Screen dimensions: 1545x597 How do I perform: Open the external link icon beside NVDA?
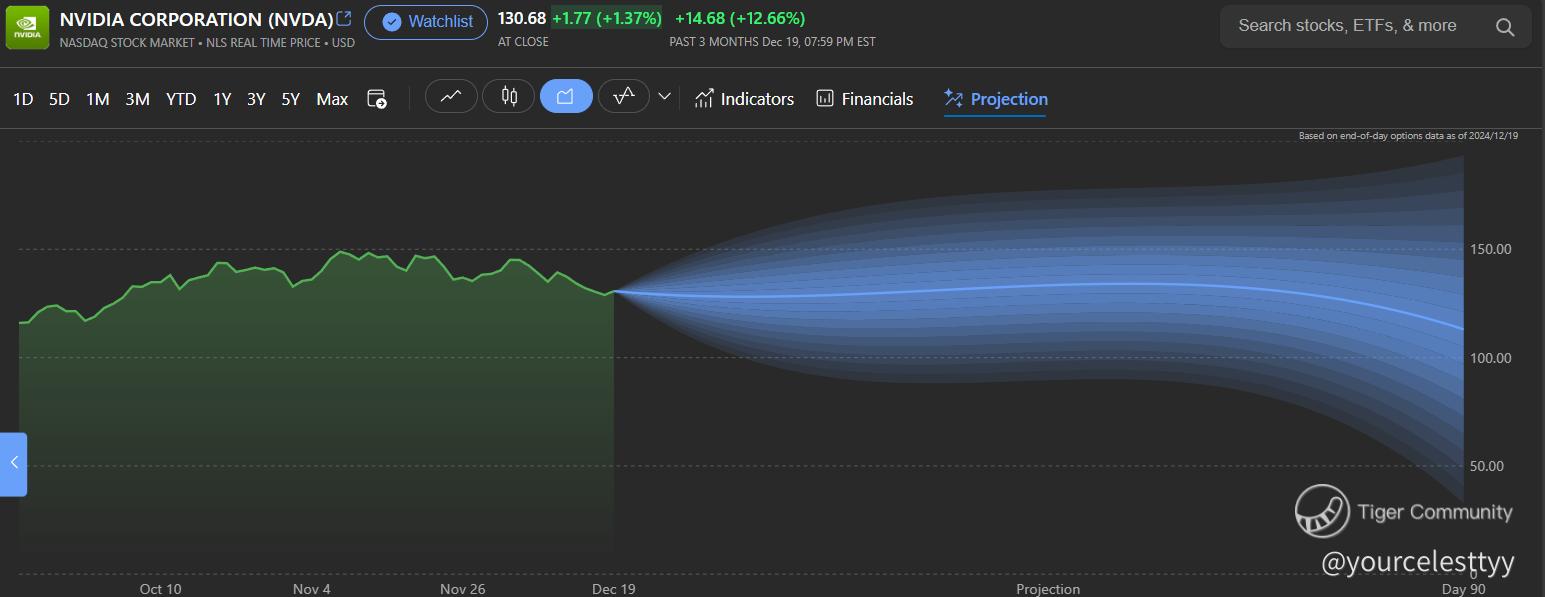point(344,18)
